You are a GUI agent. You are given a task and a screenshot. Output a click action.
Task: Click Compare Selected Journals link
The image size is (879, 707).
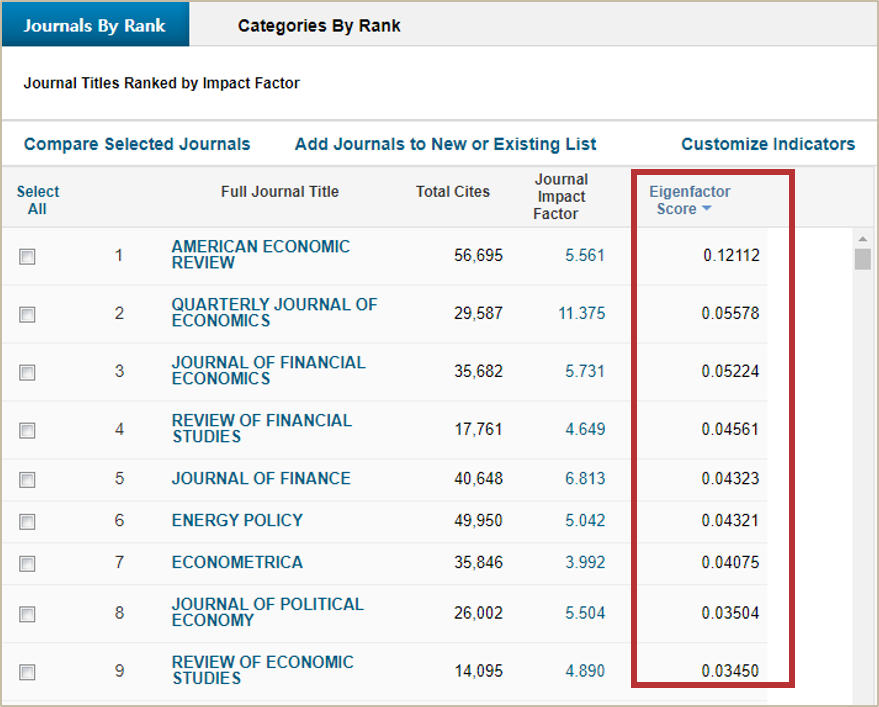click(137, 144)
